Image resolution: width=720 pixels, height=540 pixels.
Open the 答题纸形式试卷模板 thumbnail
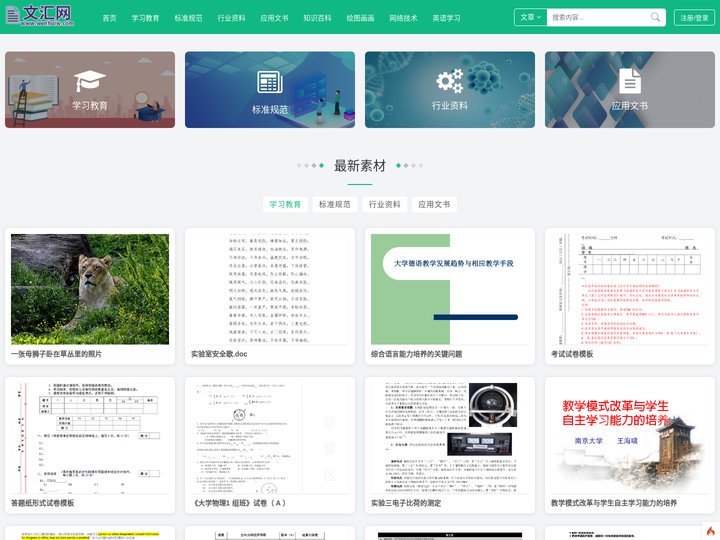(90, 438)
